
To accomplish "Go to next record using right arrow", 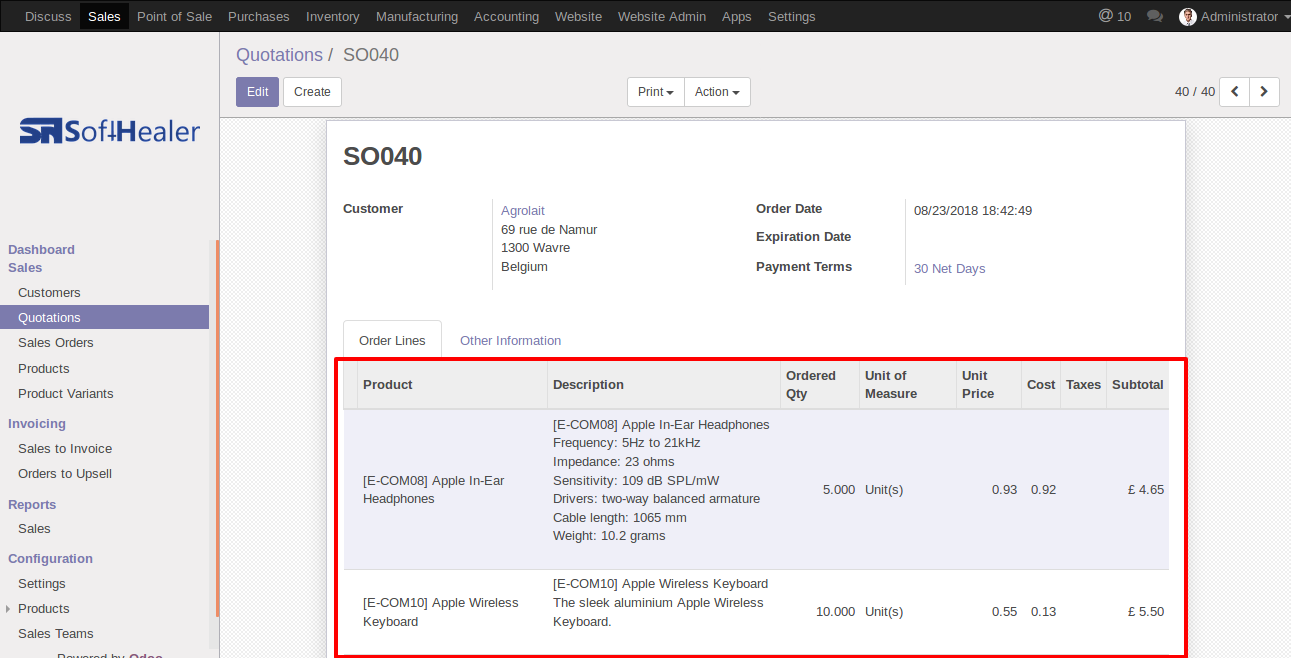I will 1264,92.
